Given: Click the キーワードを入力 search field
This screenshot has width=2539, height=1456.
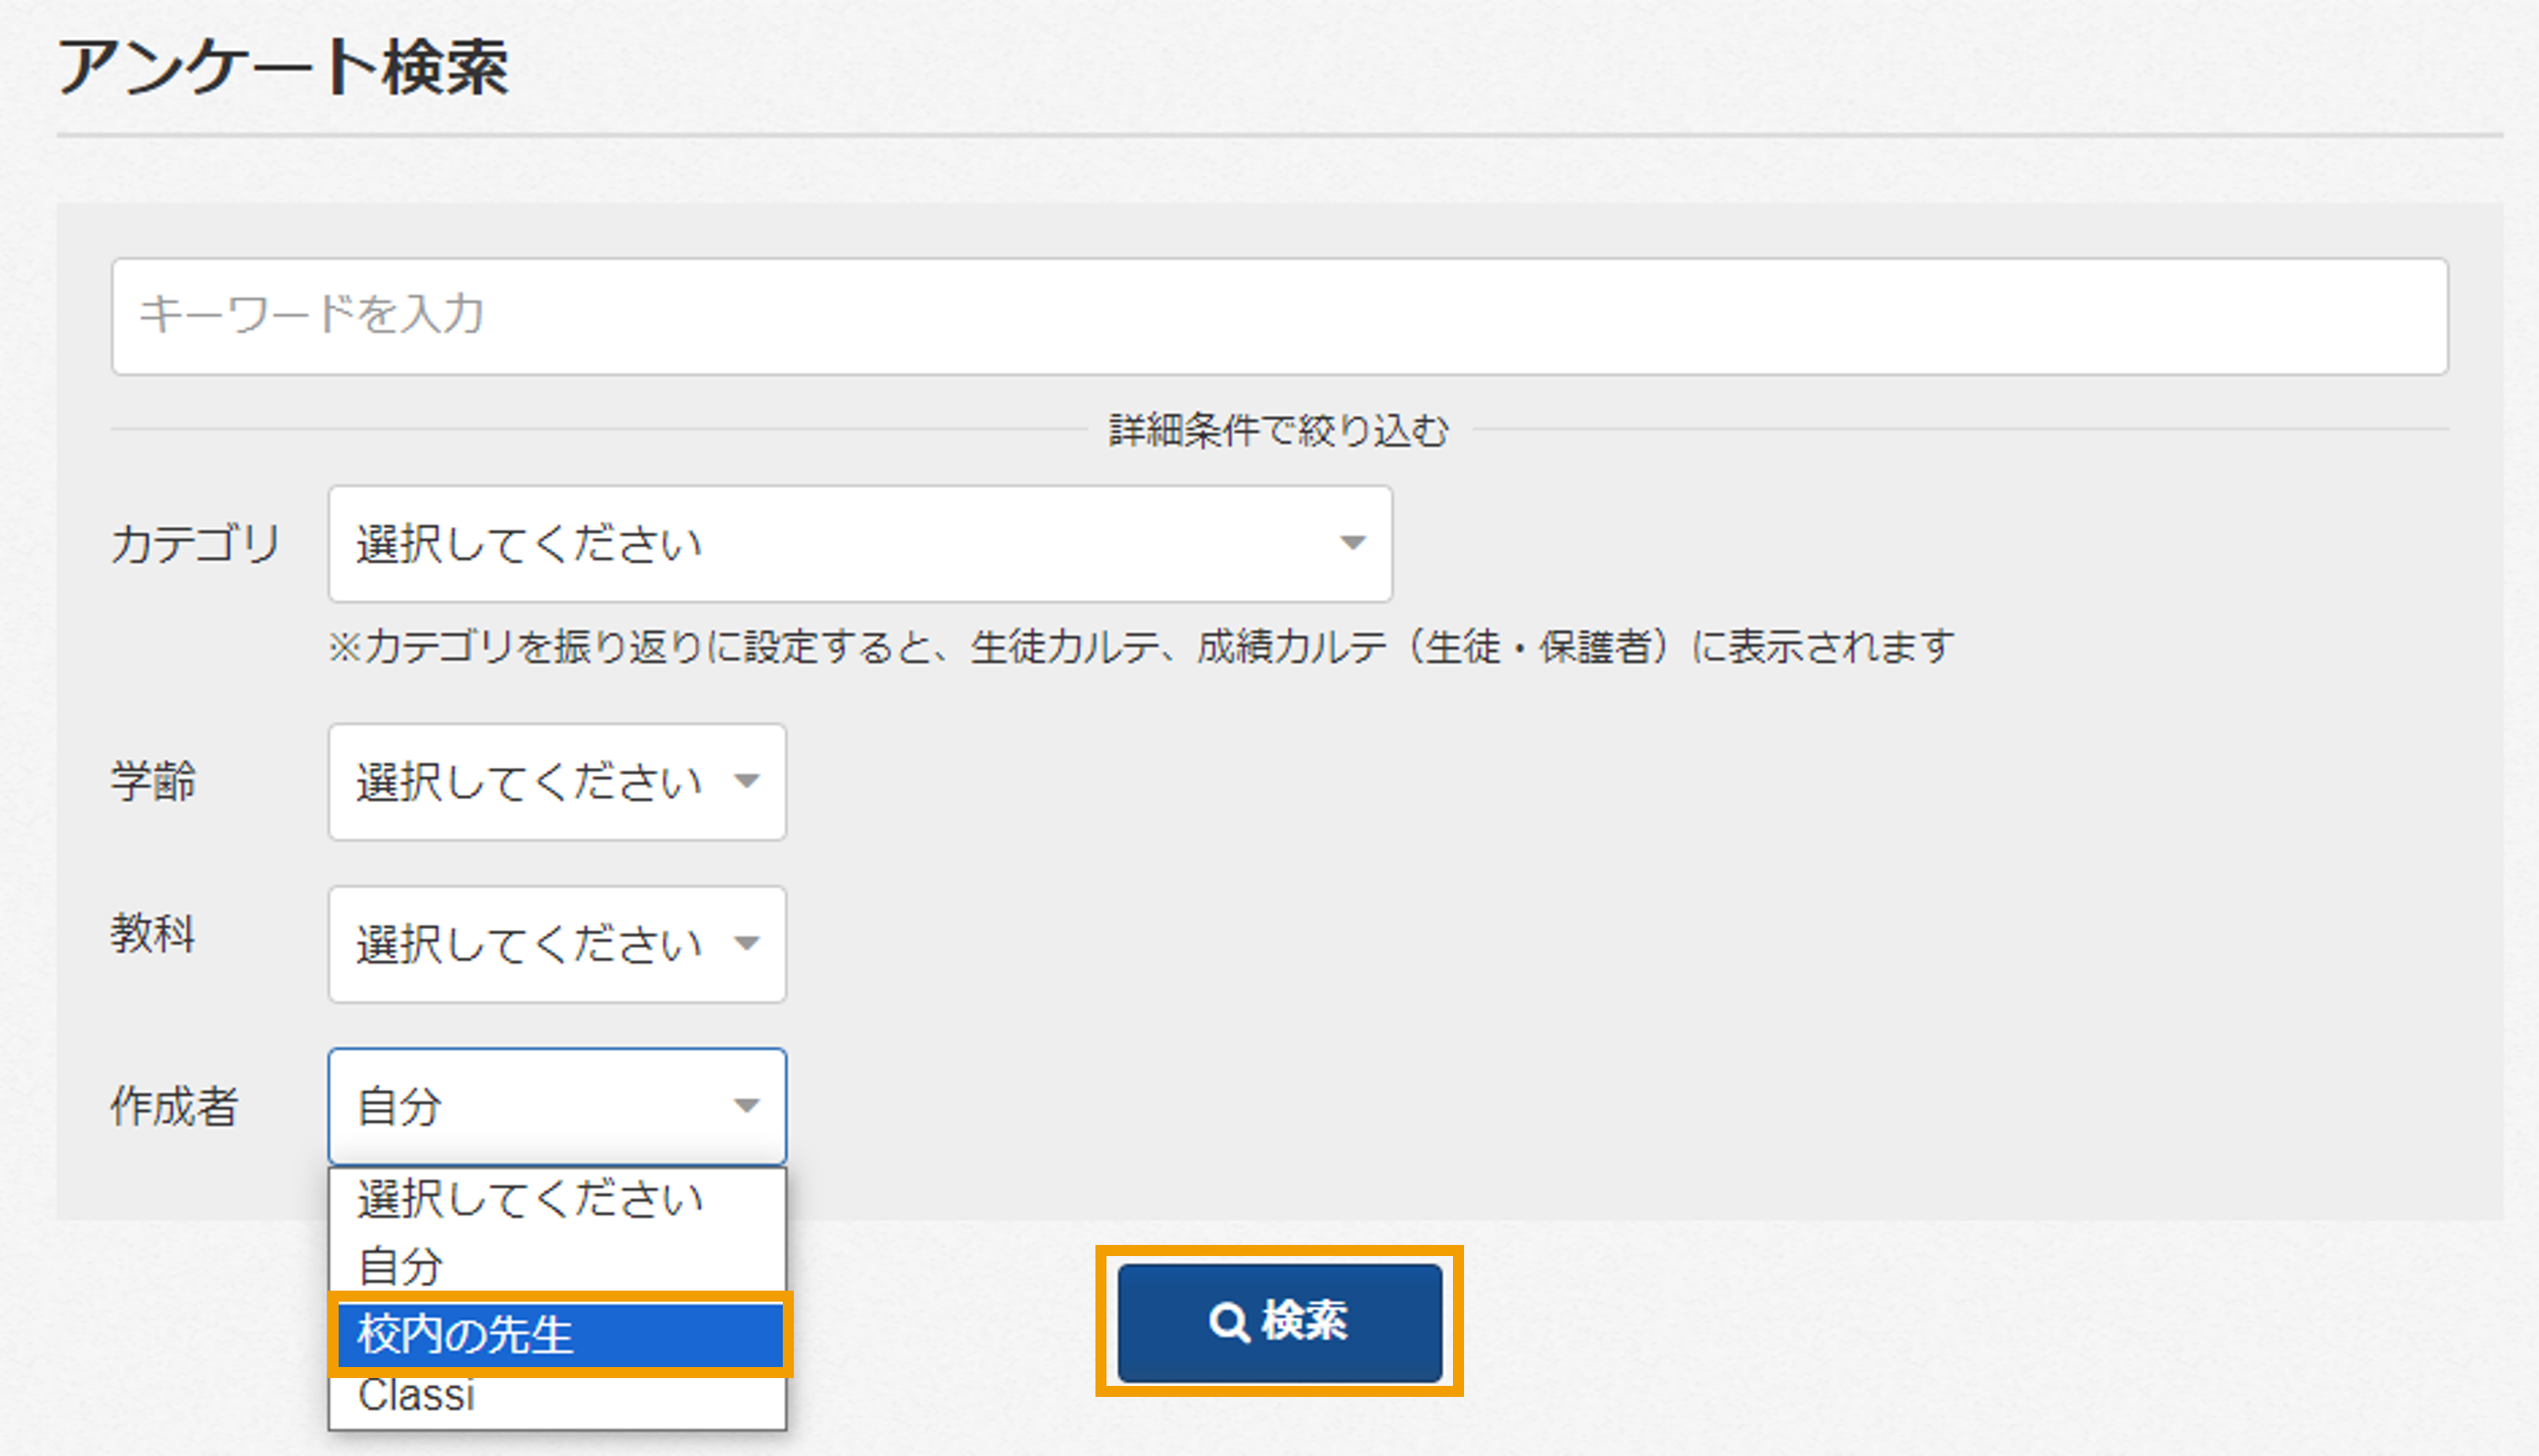Looking at the screenshot, I should [1279, 316].
